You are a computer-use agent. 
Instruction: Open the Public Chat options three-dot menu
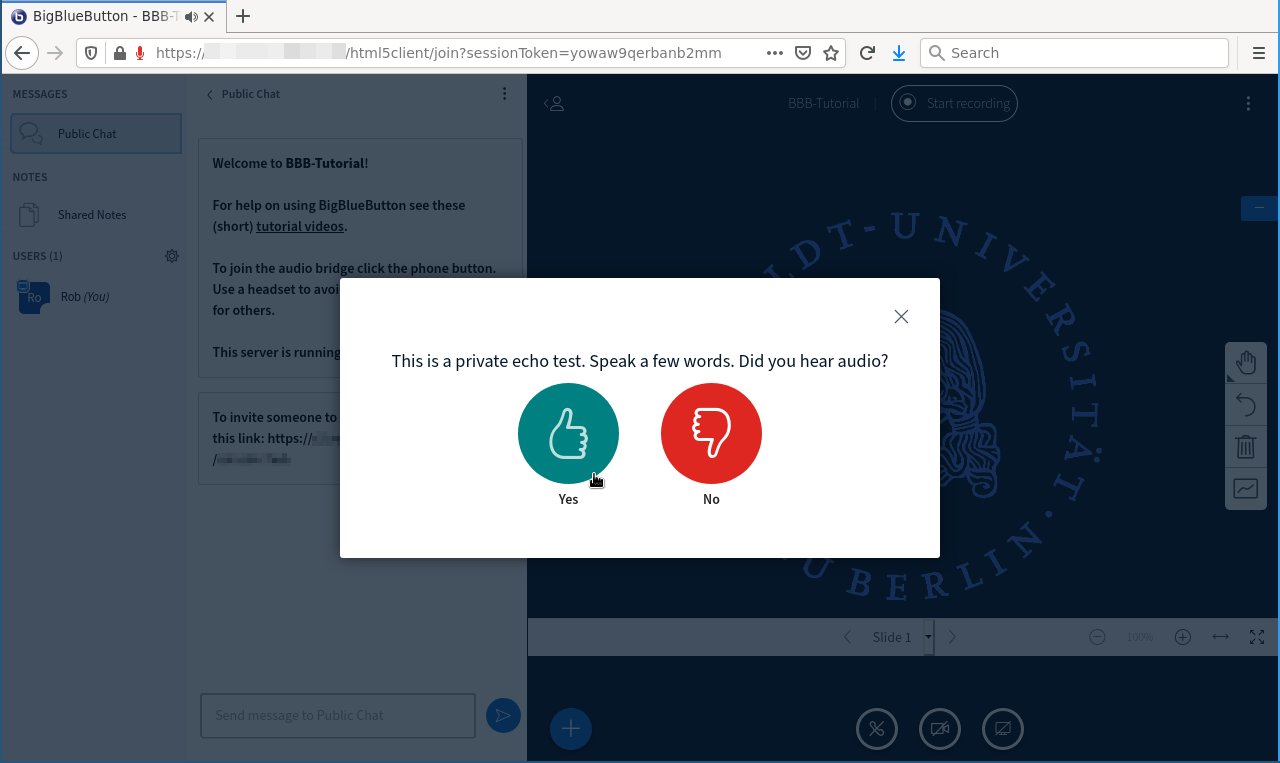[504, 94]
